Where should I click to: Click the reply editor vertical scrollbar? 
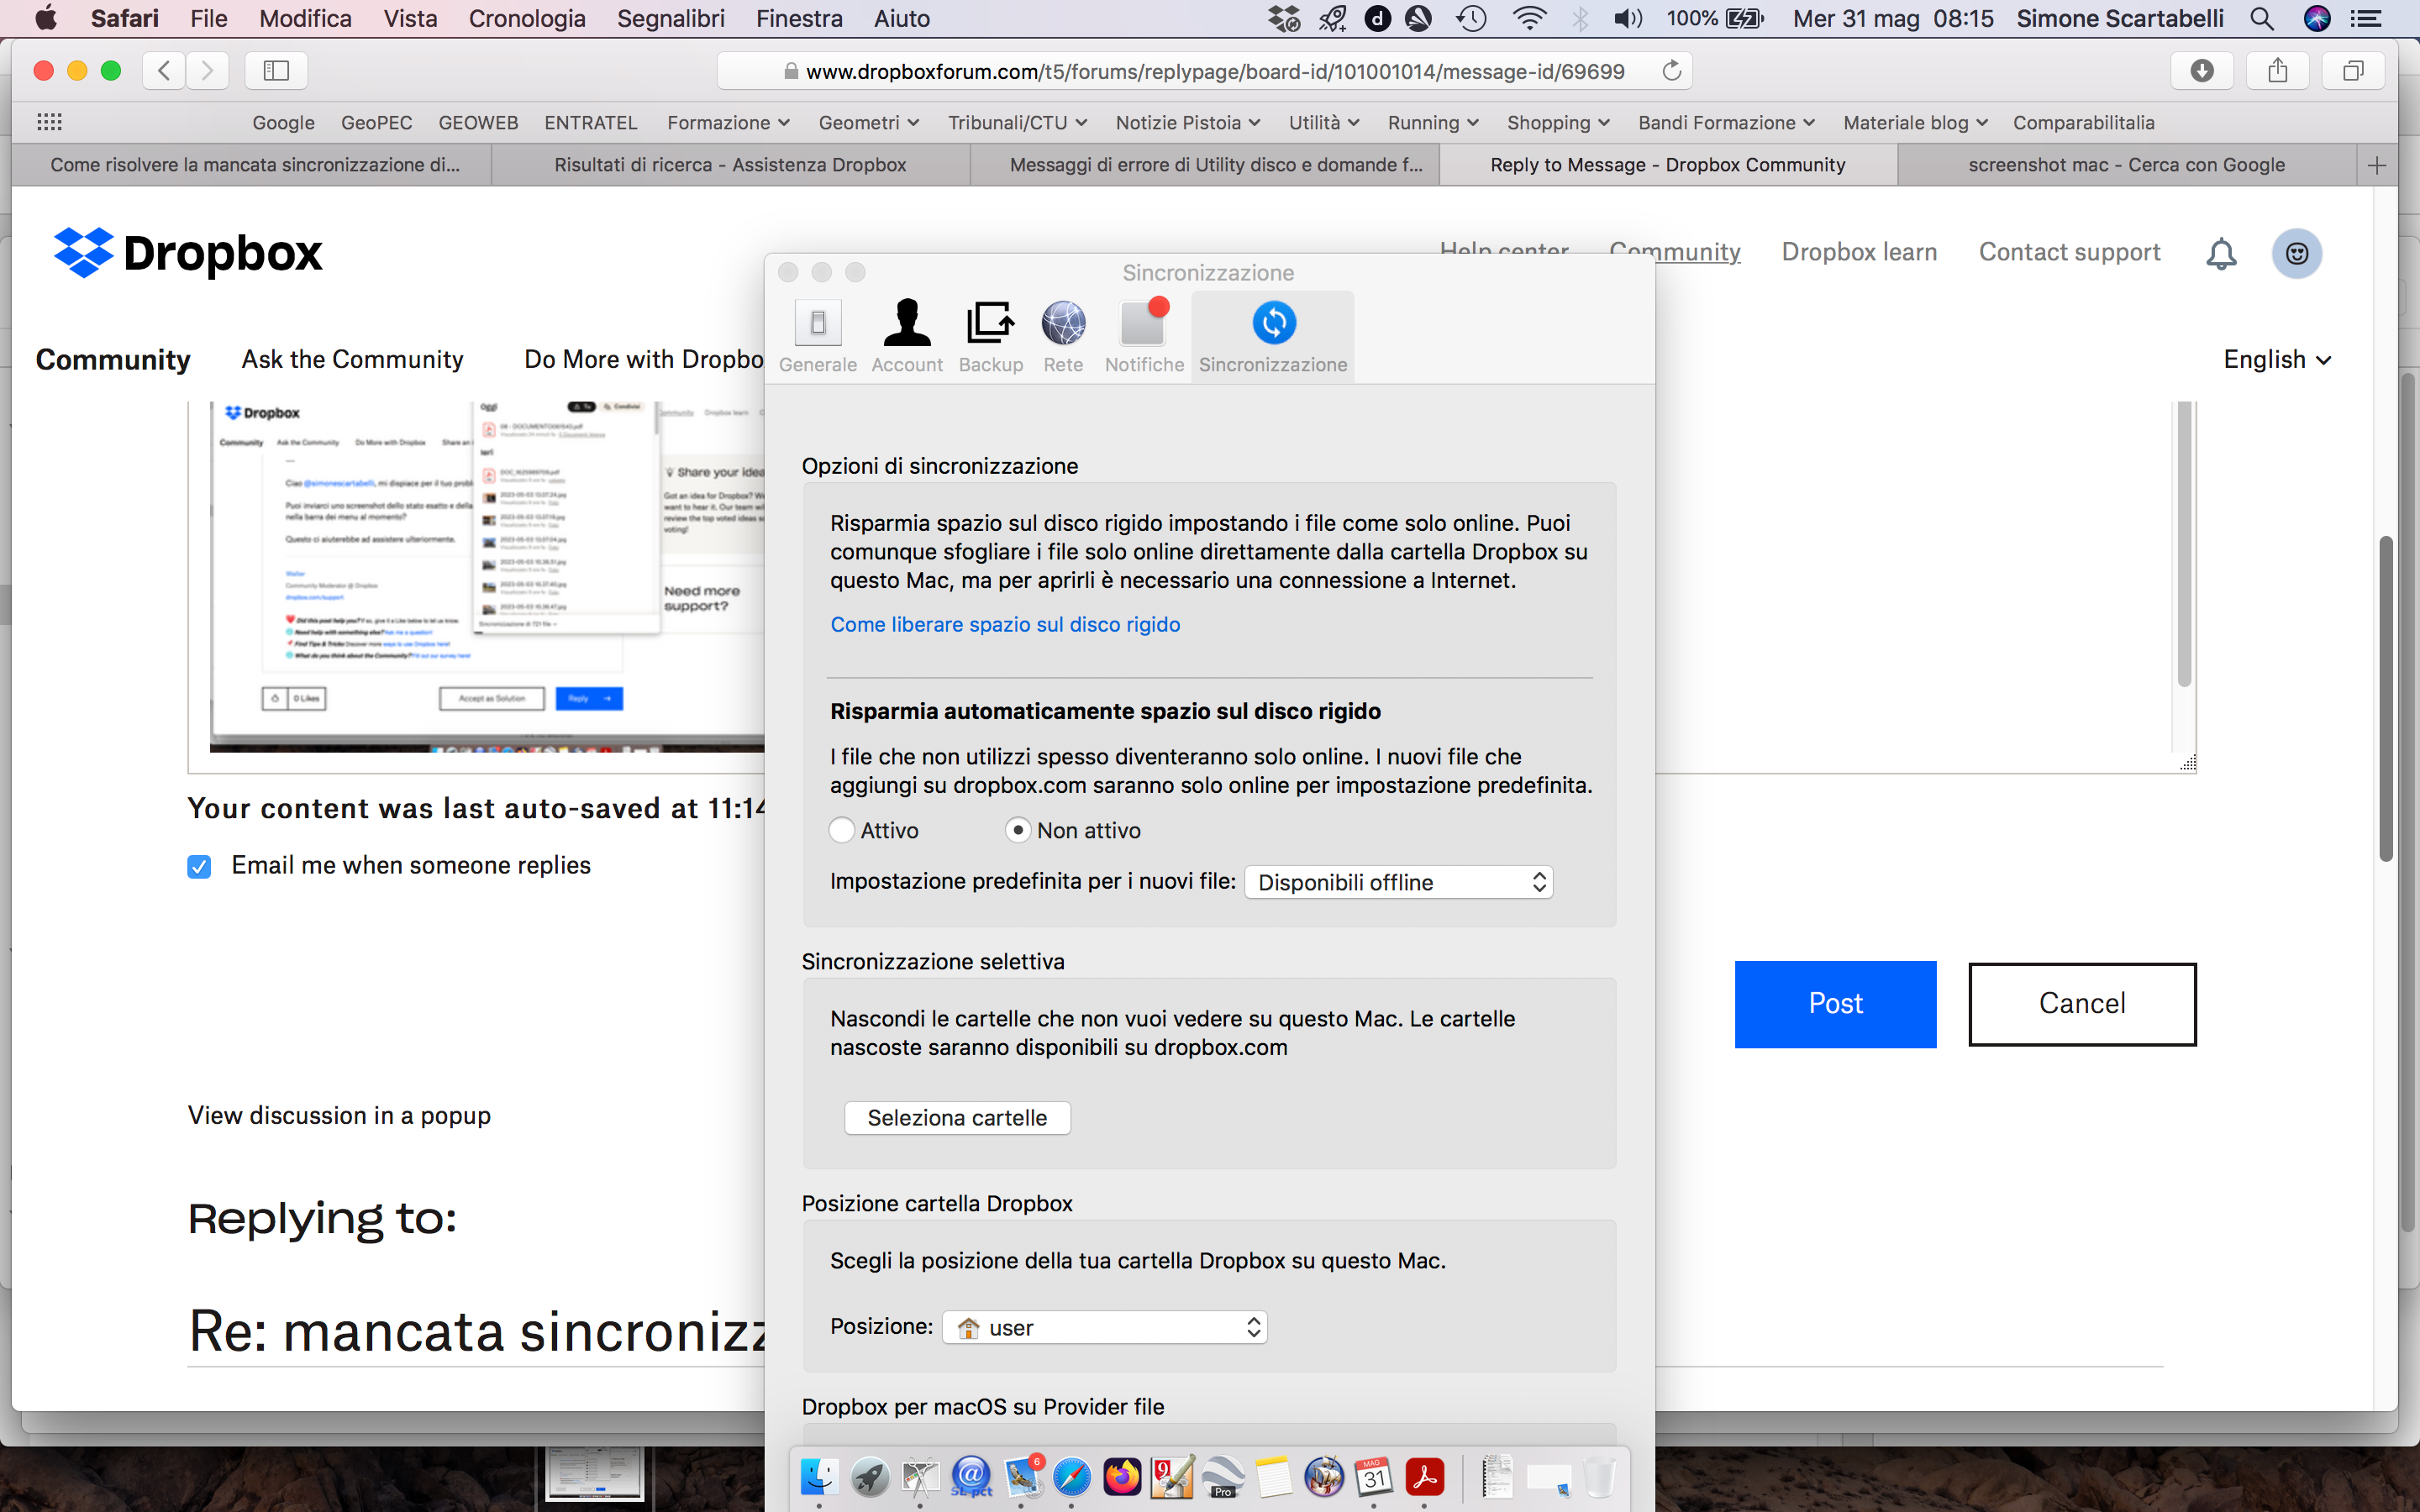(2184, 545)
